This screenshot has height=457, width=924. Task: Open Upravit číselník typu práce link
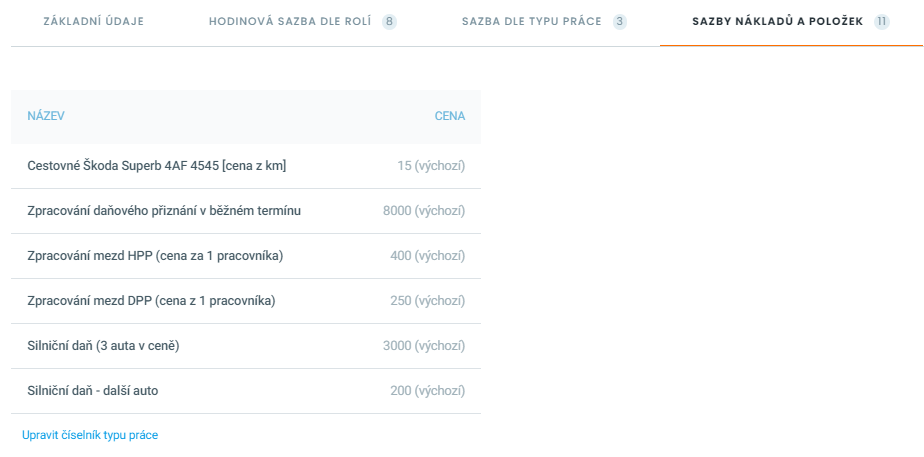(x=90, y=435)
